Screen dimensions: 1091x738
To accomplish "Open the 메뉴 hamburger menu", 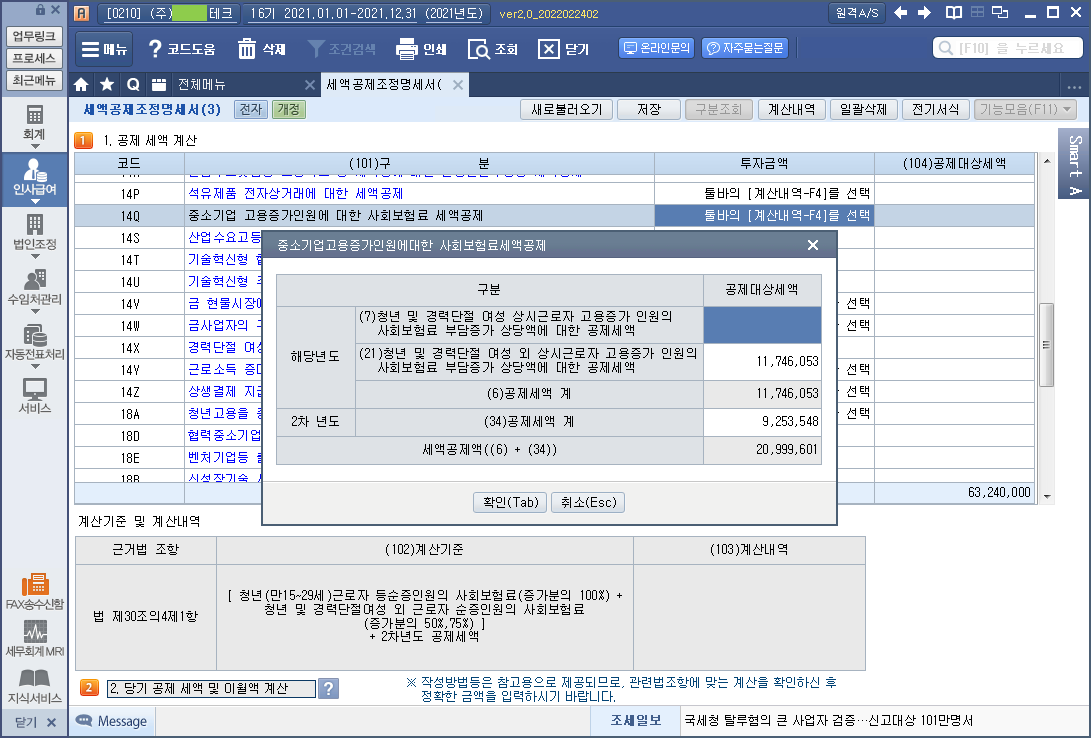I will [x=104, y=49].
